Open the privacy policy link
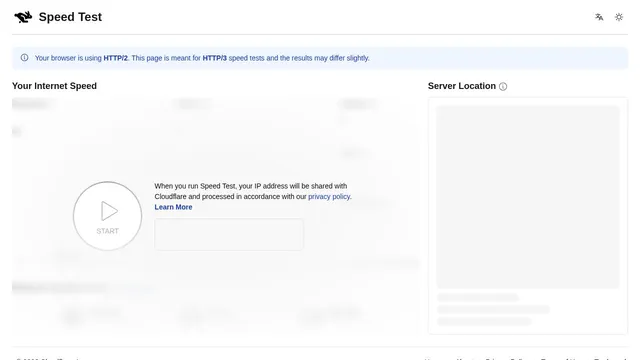Viewport: 640px width, 360px height. (x=329, y=196)
